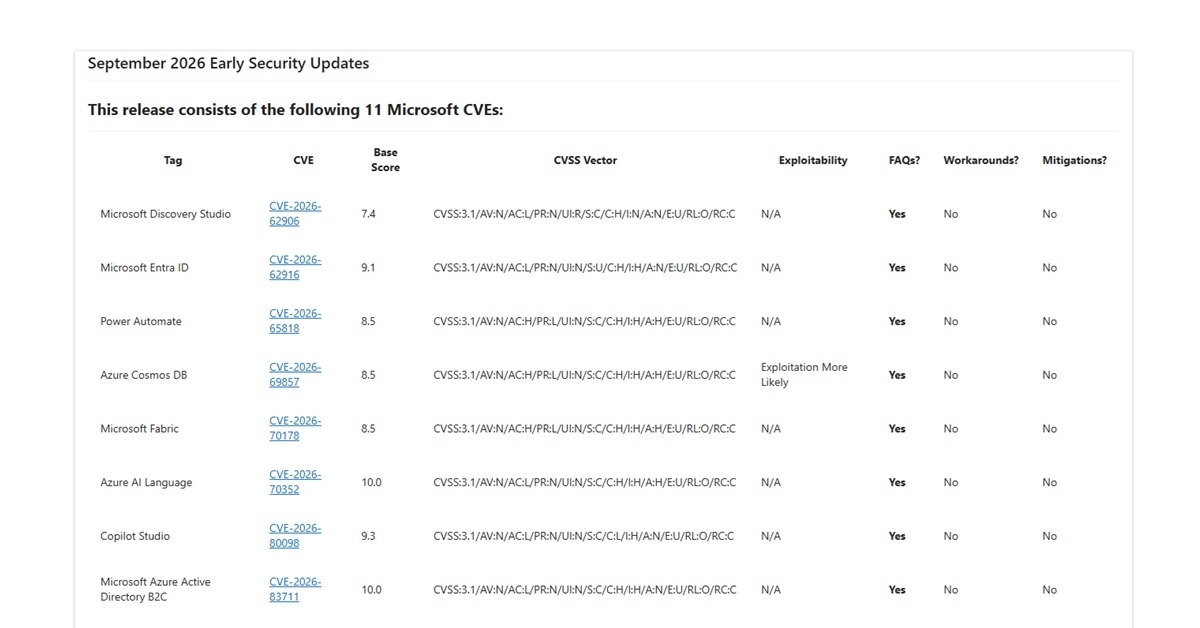Open the CVE-2026-65818 link
This screenshot has width=1200, height=628.
[x=295, y=321]
